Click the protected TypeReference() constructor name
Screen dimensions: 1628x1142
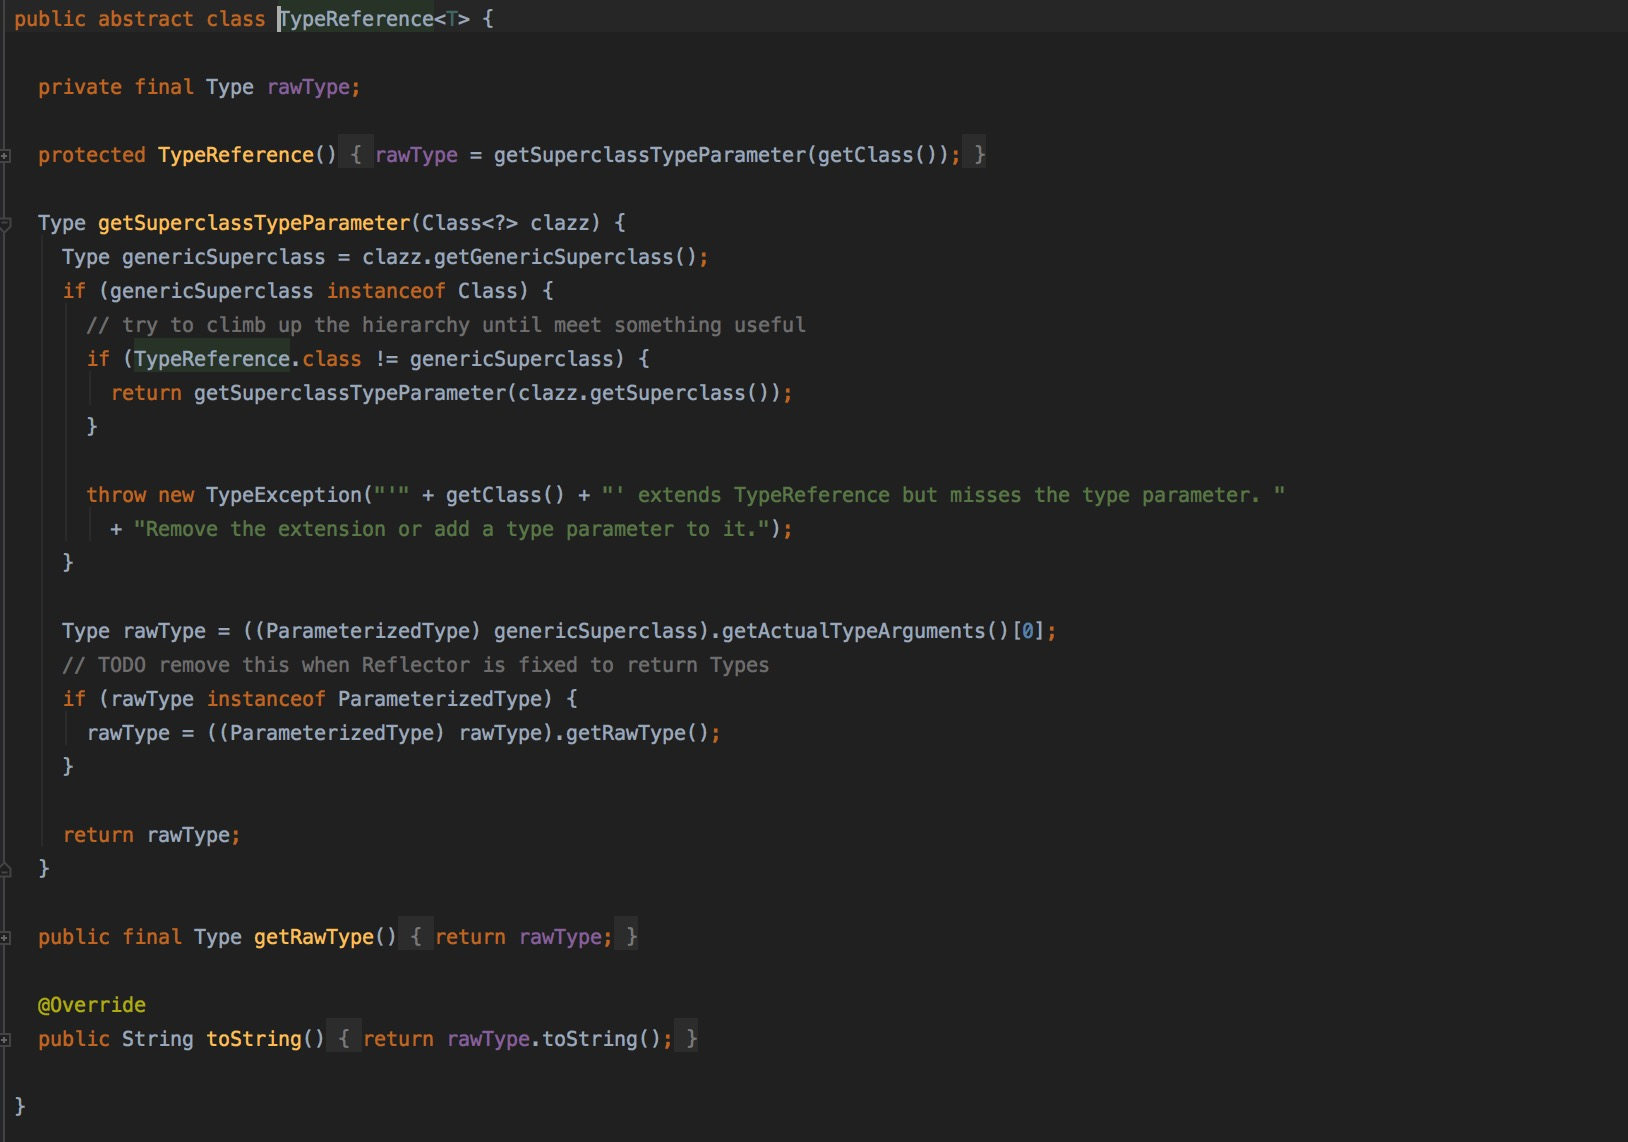[x=236, y=155]
